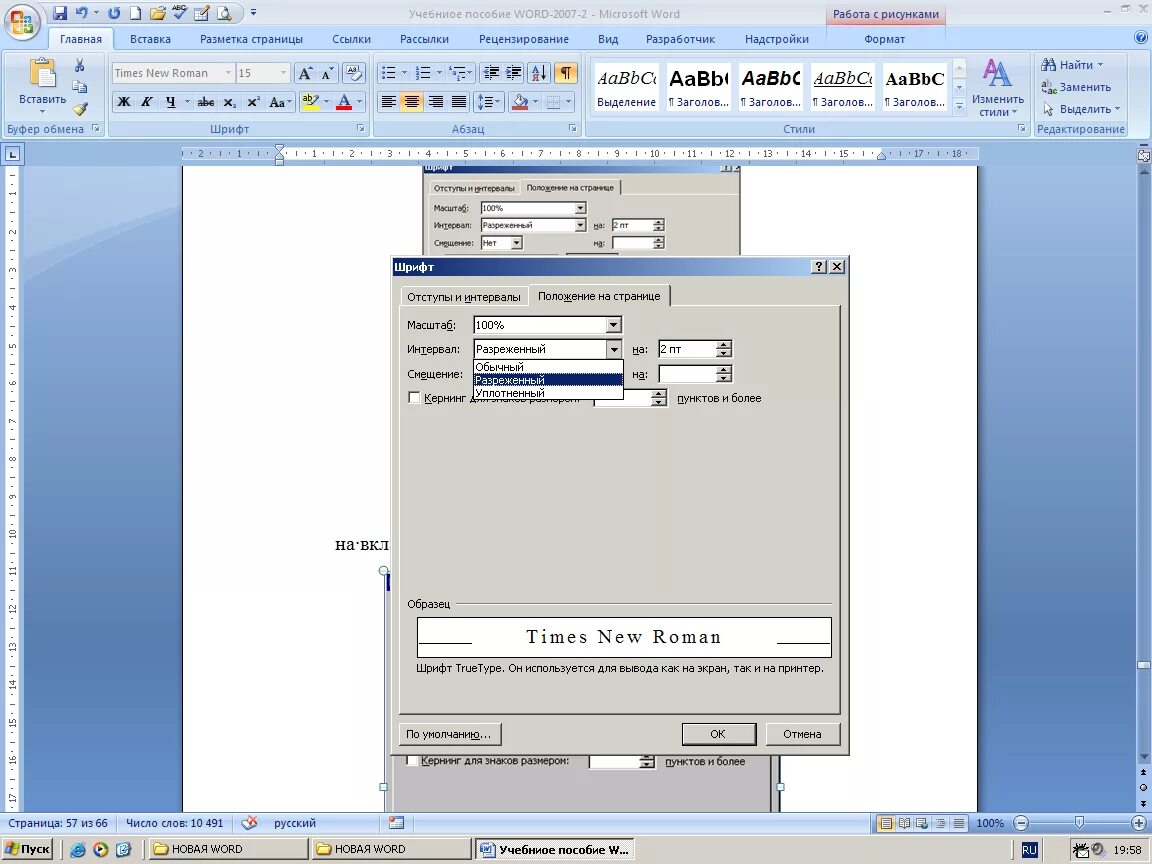Undo the last action
This screenshot has height=864, width=1152.
coord(81,13)
